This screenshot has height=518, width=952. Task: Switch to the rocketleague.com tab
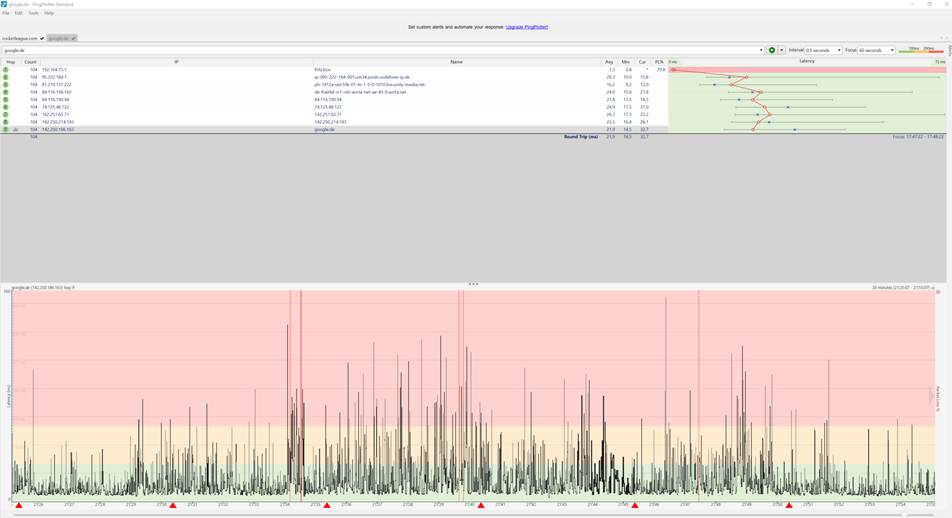click(x=22, y=38)
